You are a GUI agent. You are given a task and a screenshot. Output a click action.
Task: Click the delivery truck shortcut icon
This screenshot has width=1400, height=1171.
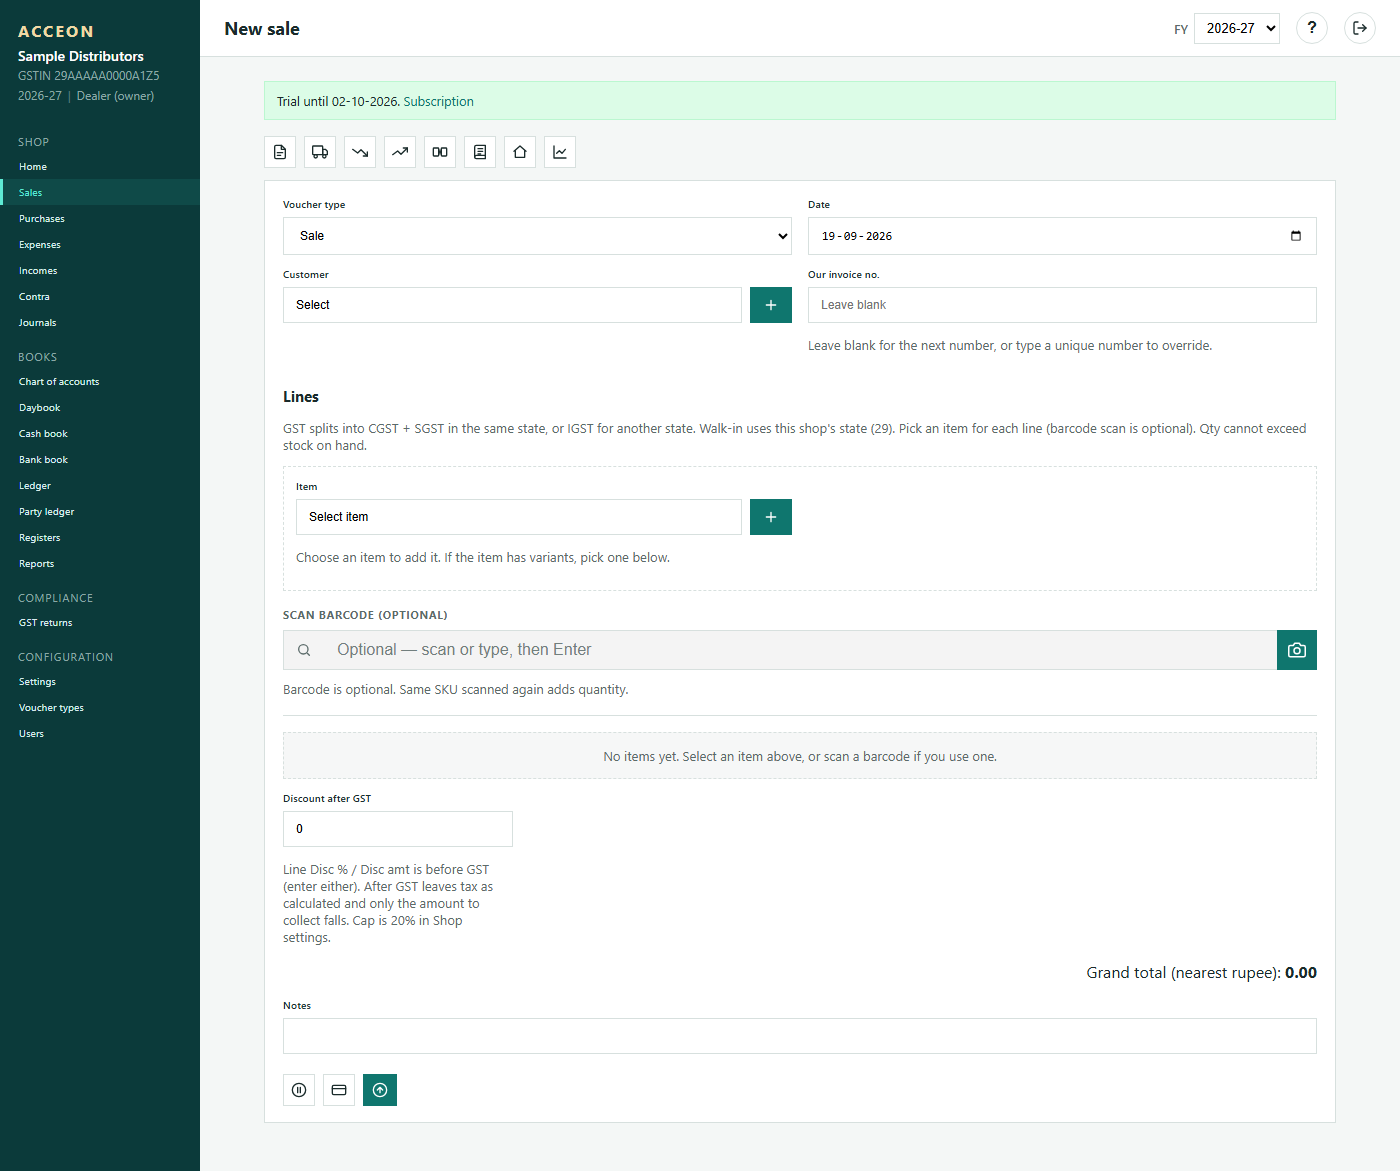[x=320, y=152]
